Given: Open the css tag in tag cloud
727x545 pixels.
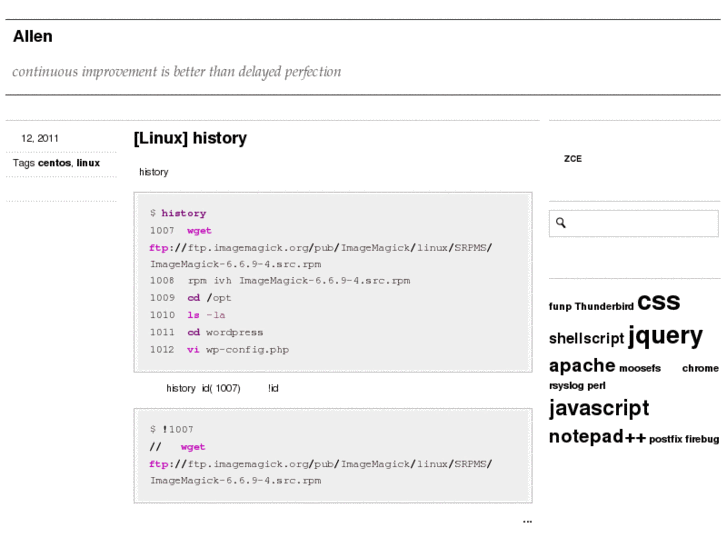Looking at the screenshot, I should 658,301.
